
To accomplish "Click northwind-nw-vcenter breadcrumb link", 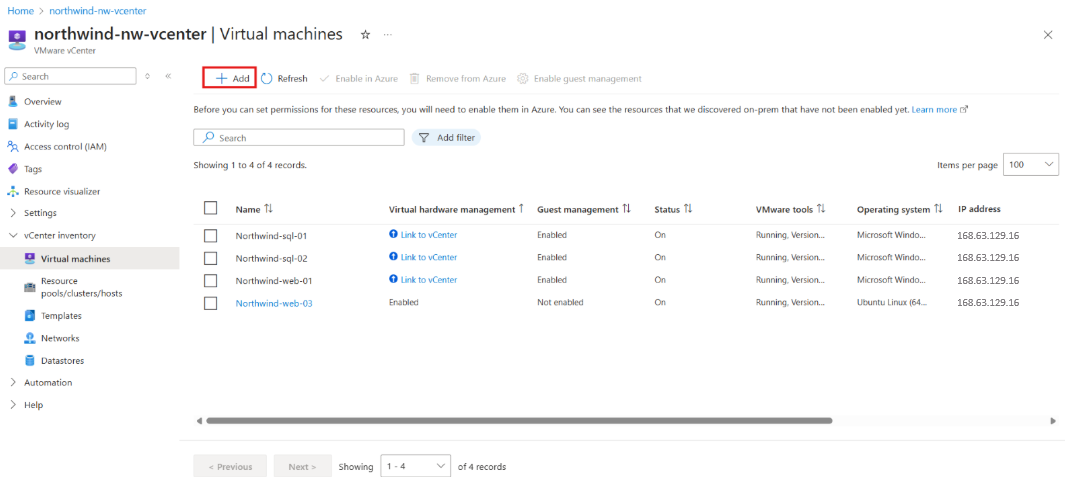I will 98,12.
